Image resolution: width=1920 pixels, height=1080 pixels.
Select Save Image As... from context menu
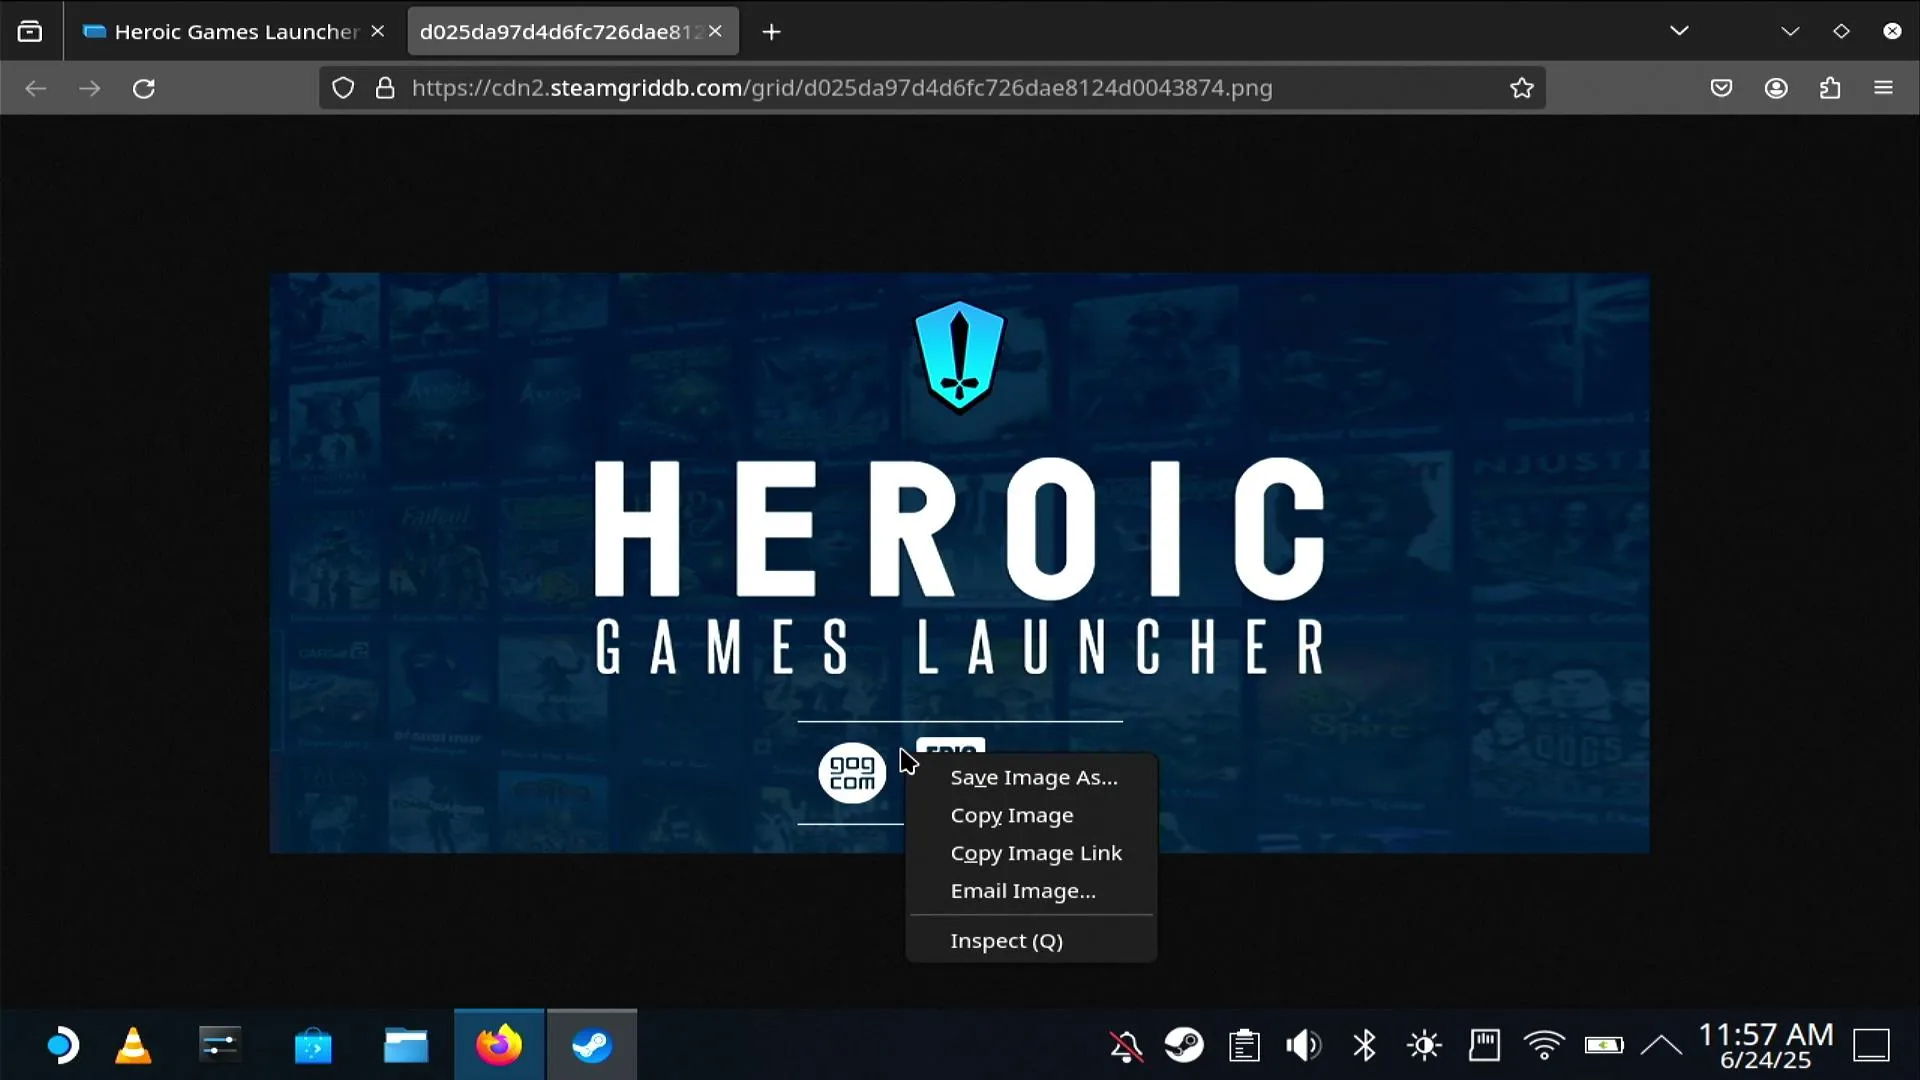[x=1031, y=777]
